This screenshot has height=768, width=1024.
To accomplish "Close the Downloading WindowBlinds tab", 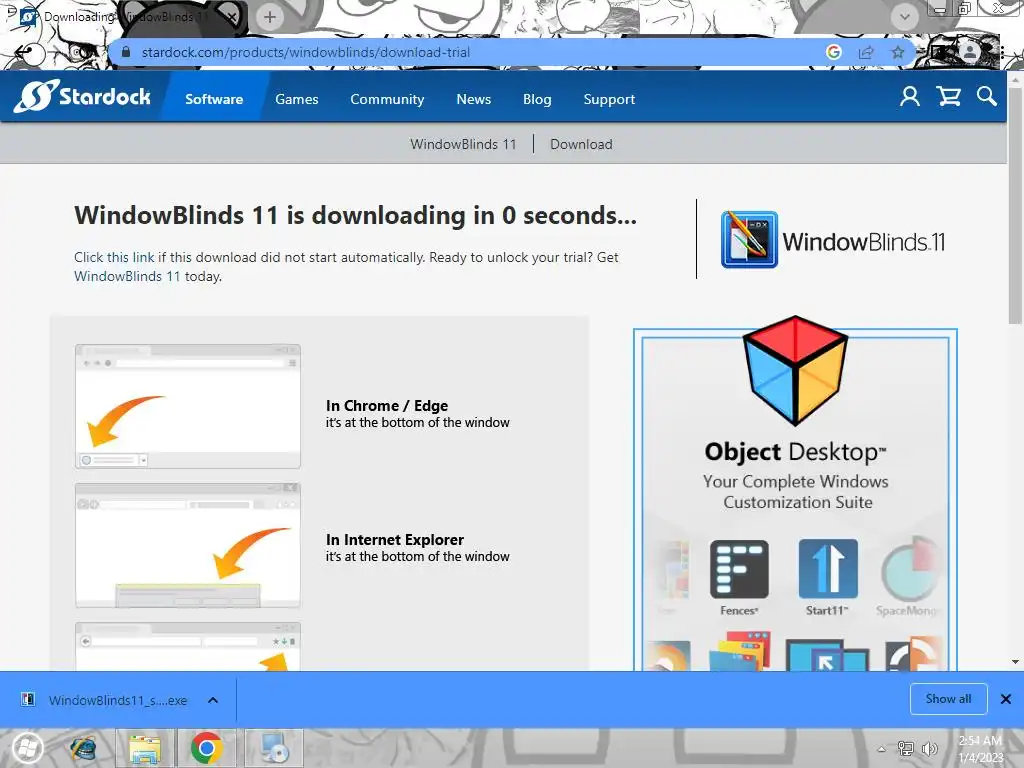I will coord(232,17).
